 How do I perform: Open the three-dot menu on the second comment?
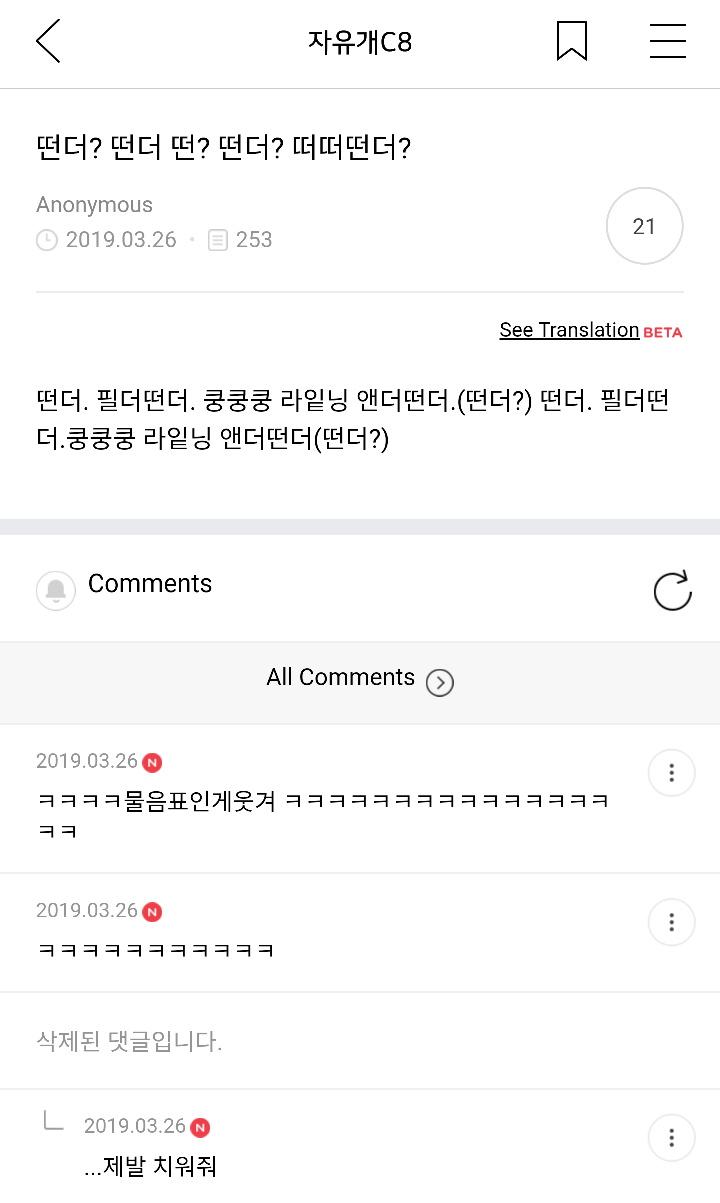pyautogui.click(x=671, y=922)
